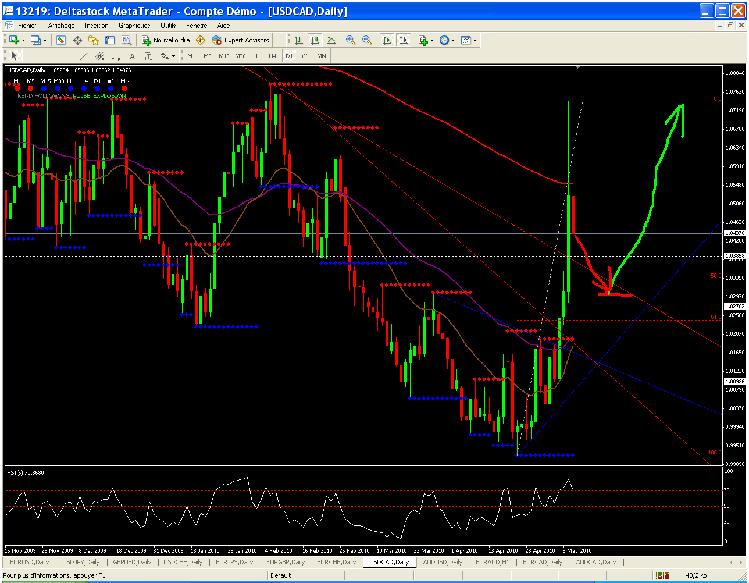Screen dimensions: 749x583
Task: Show the Terminal panel
Action: [110, 40]
